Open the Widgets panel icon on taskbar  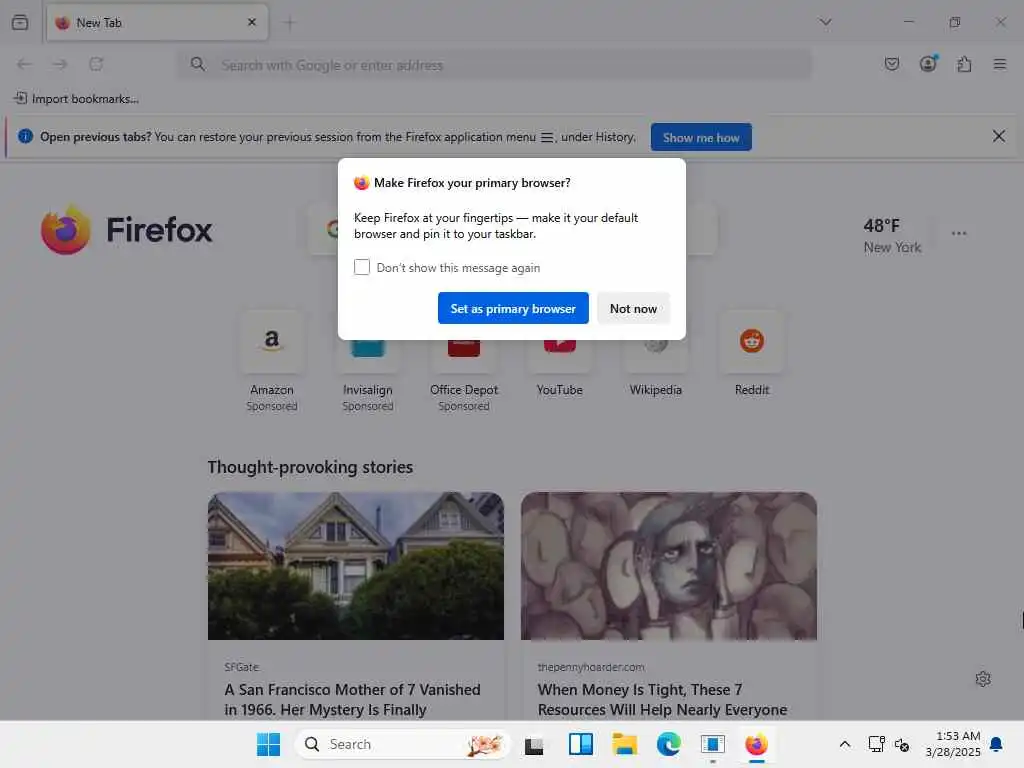581,744
